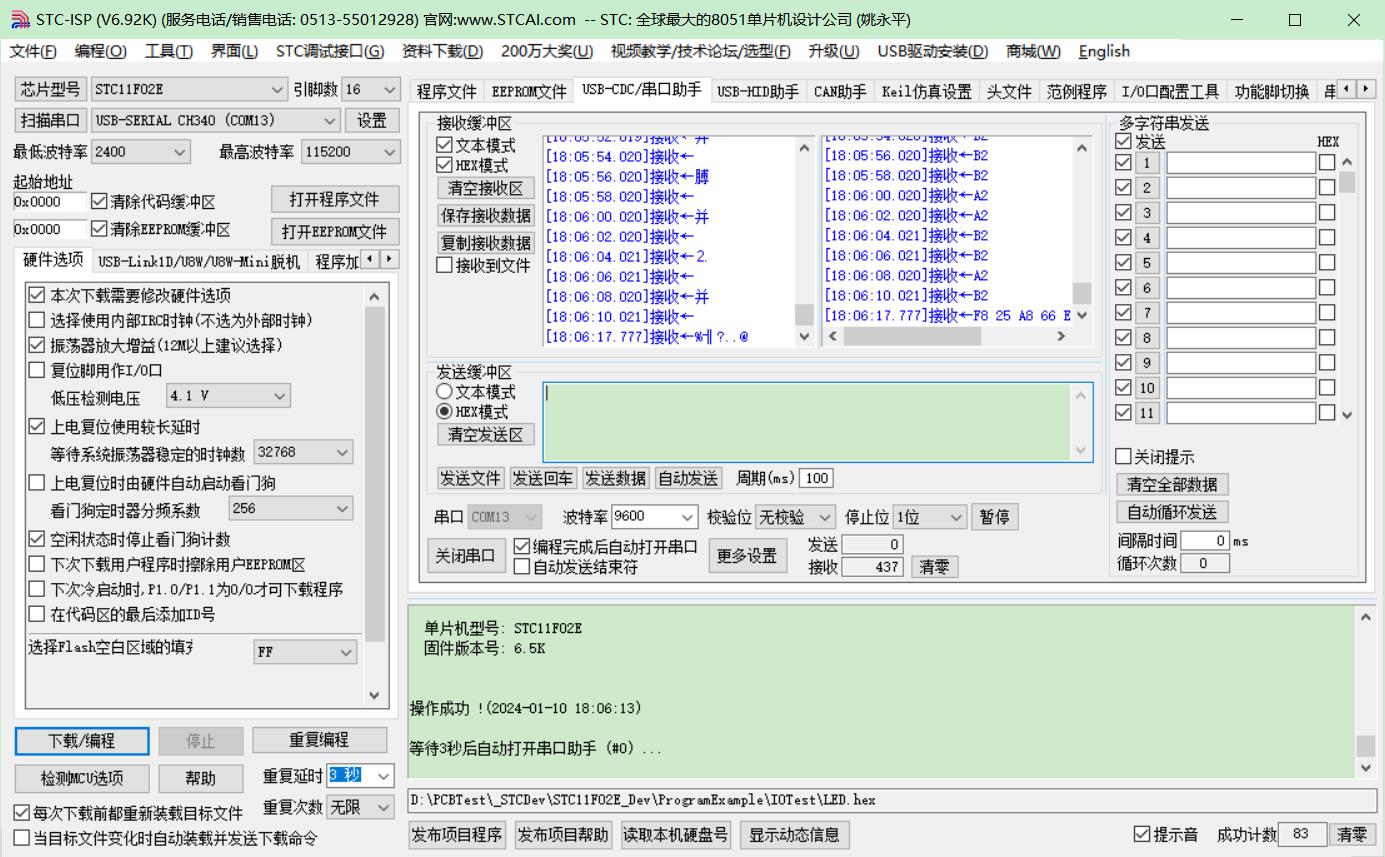The height and width of the screenshot is (857, 1385).
Task: Click the EEPROM start address 0x0000 field
Action: tap(49, 229)
